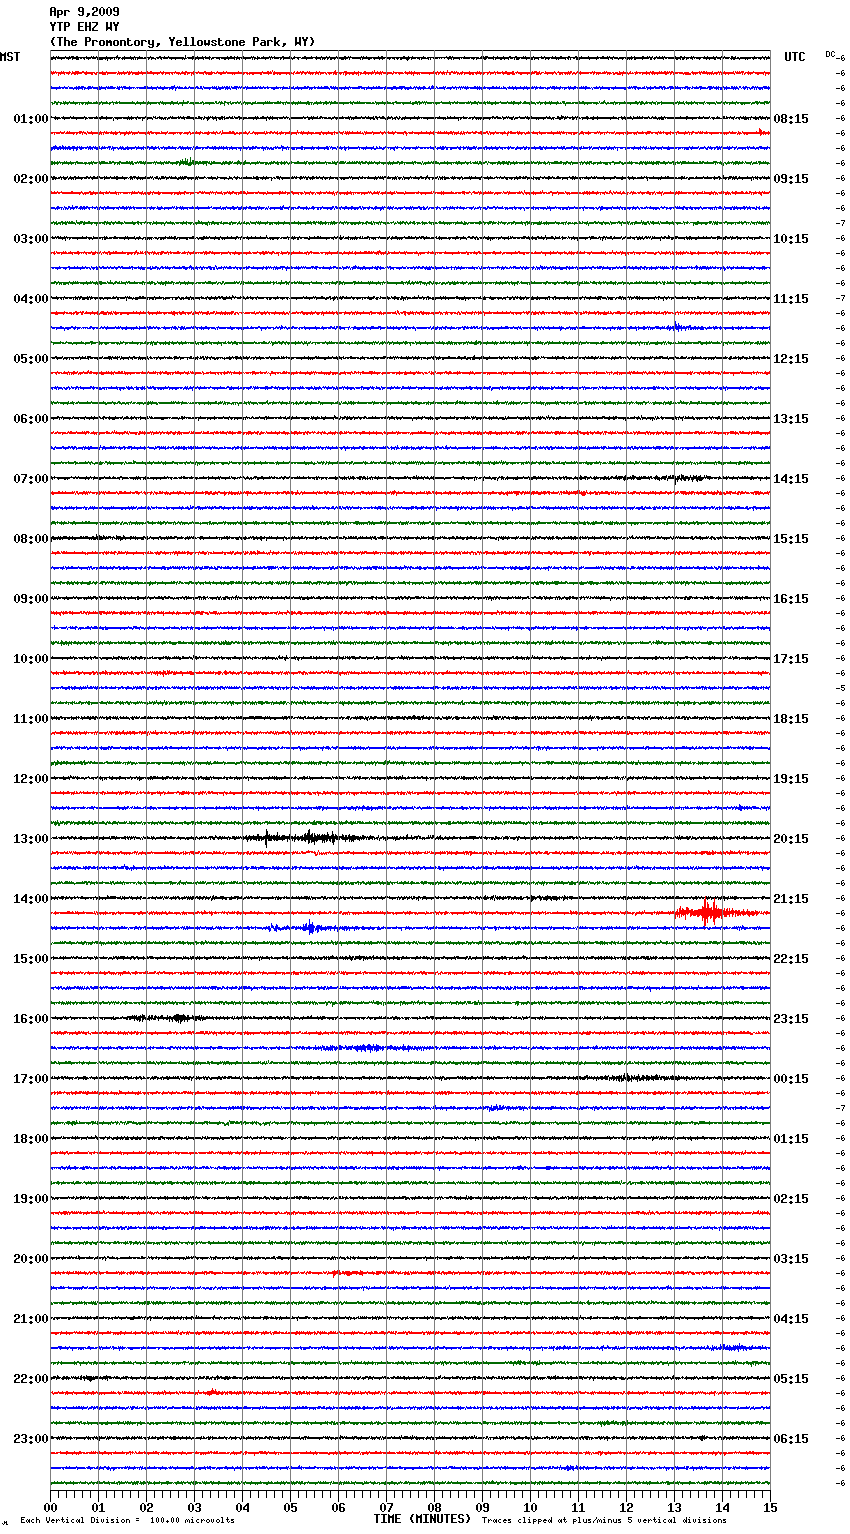
Task: Click minute axis label "00" at bottom left
Action: [x=50, y=1507]
